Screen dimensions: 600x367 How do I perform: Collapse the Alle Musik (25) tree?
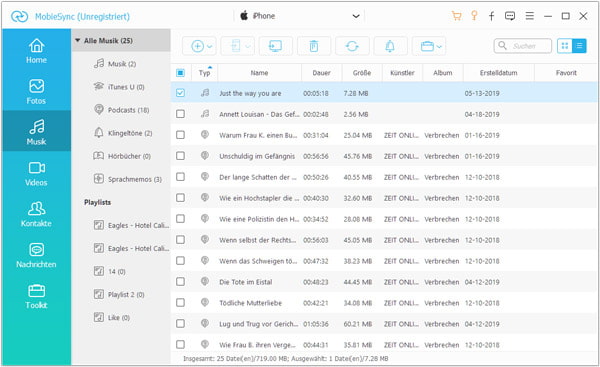click(78, 40)
